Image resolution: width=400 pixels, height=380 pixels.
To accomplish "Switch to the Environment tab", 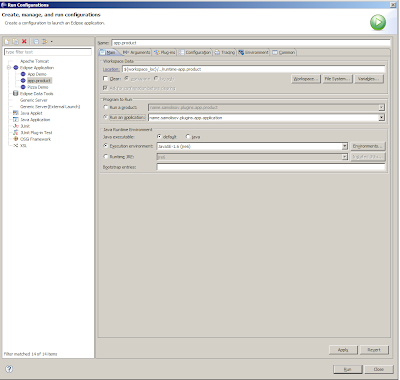I will (x=253, y=52).
